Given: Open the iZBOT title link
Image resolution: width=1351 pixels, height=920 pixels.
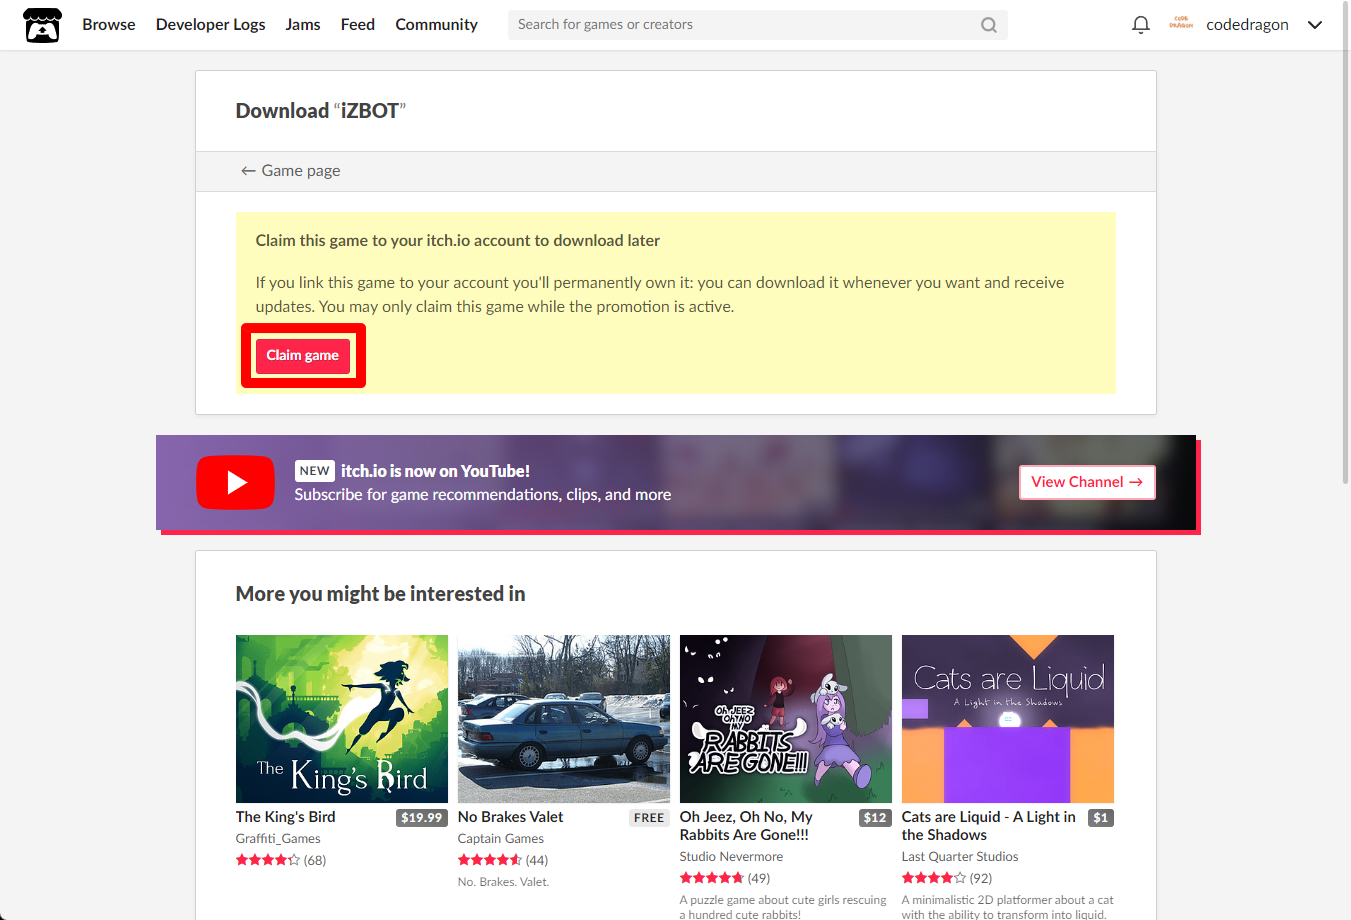Looking at the screenshot, I should click(x=369, y=111).
